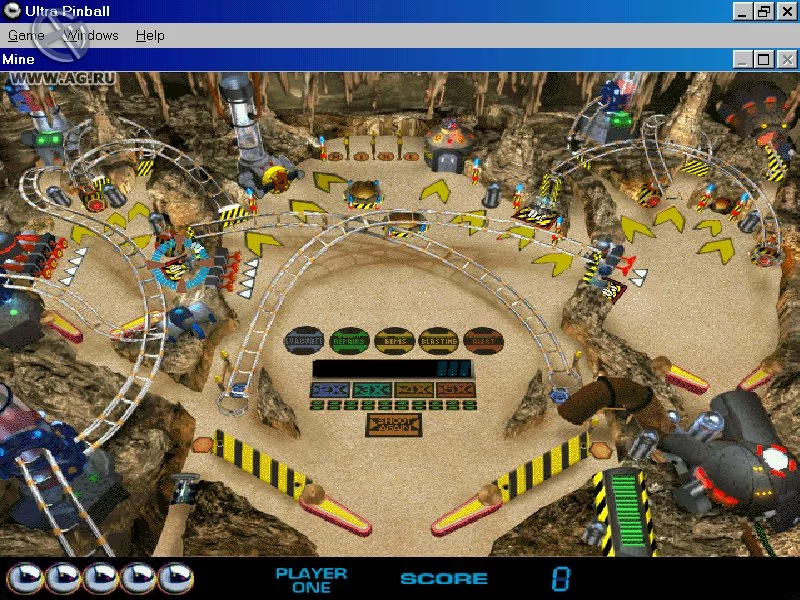The image size is (800, 600).
Task: Click the green REPAIRS round light
Action: pos(349,341)
